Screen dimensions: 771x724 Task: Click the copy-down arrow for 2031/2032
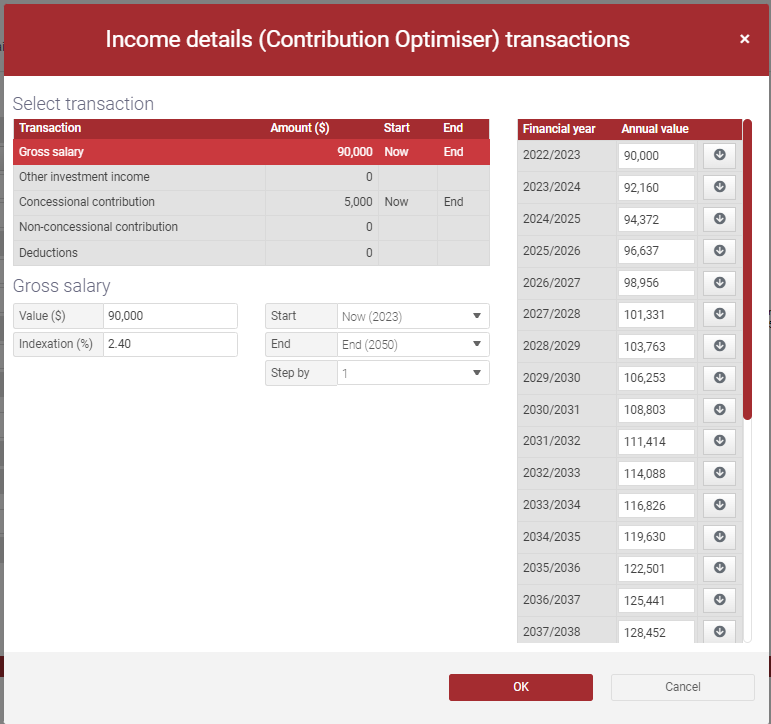pyautogui.click(x=719, y=441)
